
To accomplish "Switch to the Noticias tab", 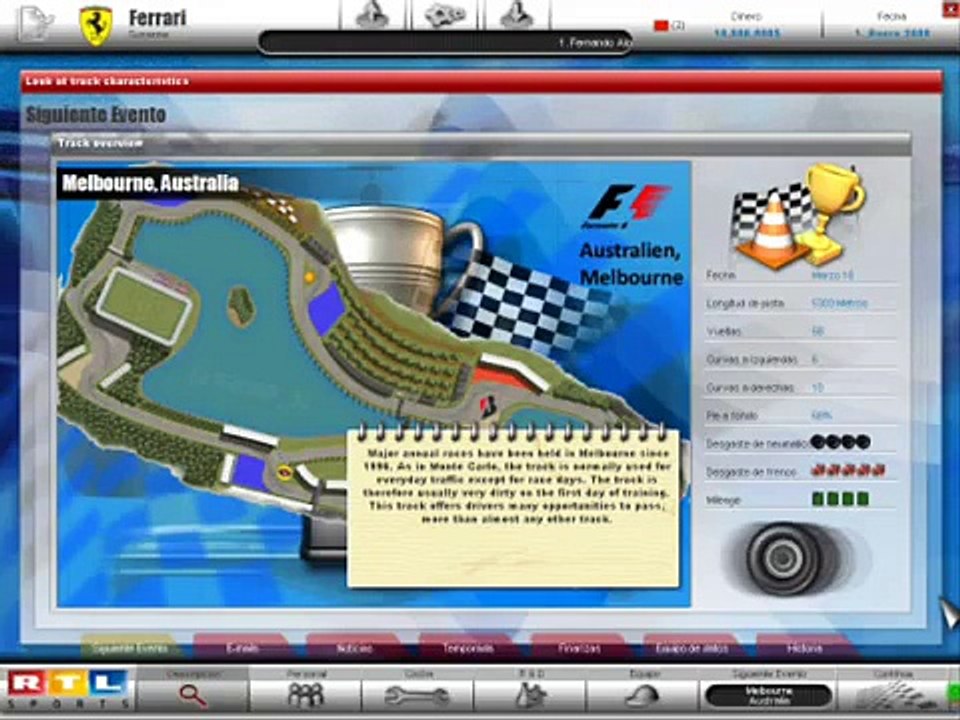I will (x=354, y=648).
